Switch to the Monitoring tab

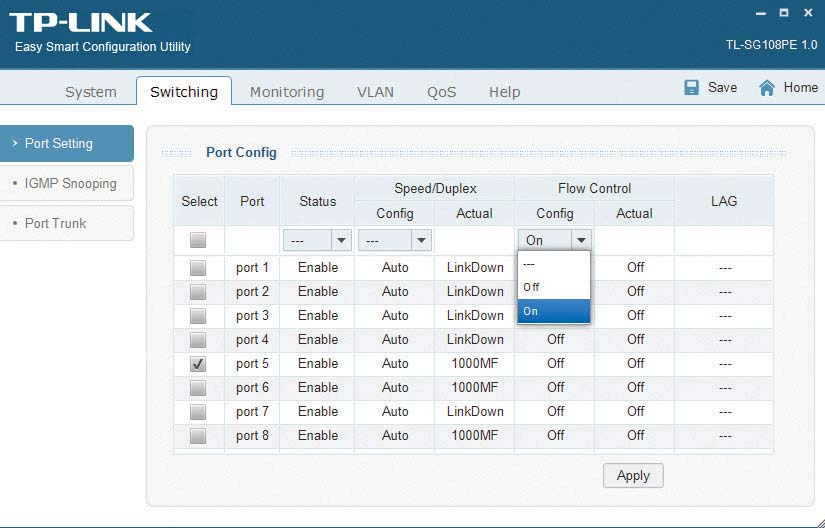pyautogui.click(x=287, y=92)
